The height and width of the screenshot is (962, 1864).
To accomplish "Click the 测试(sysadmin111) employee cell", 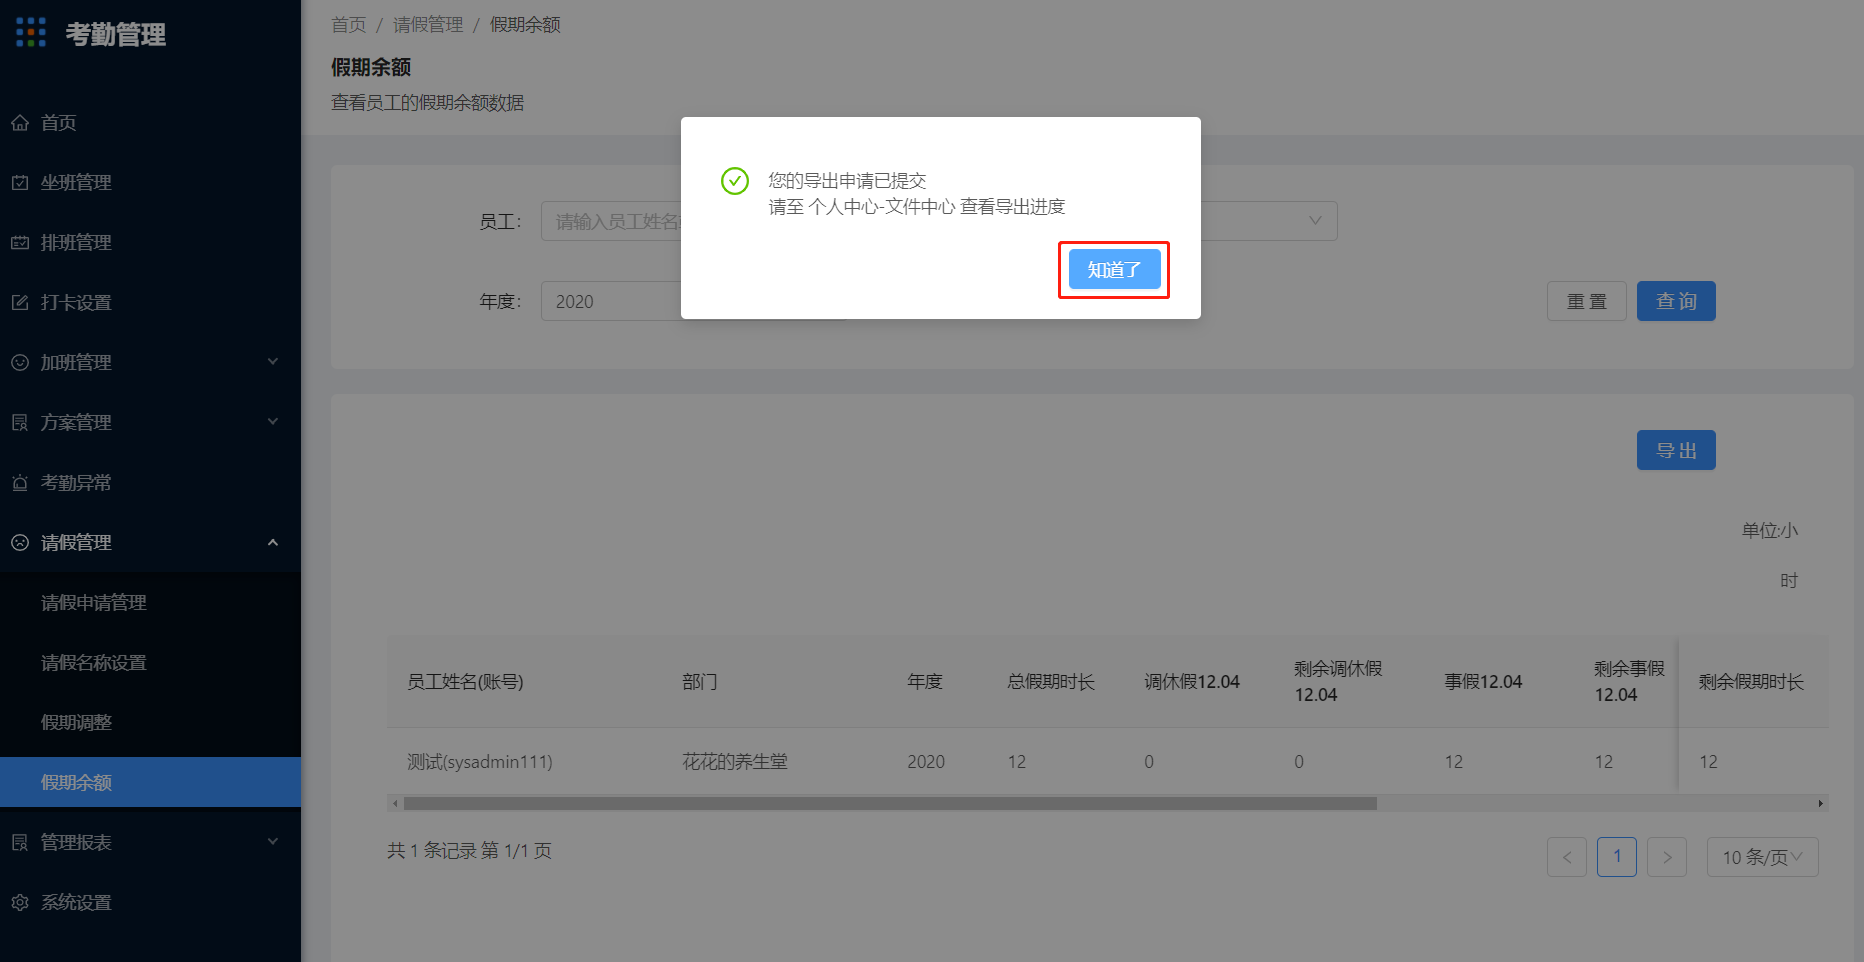I will pos(480,762).
